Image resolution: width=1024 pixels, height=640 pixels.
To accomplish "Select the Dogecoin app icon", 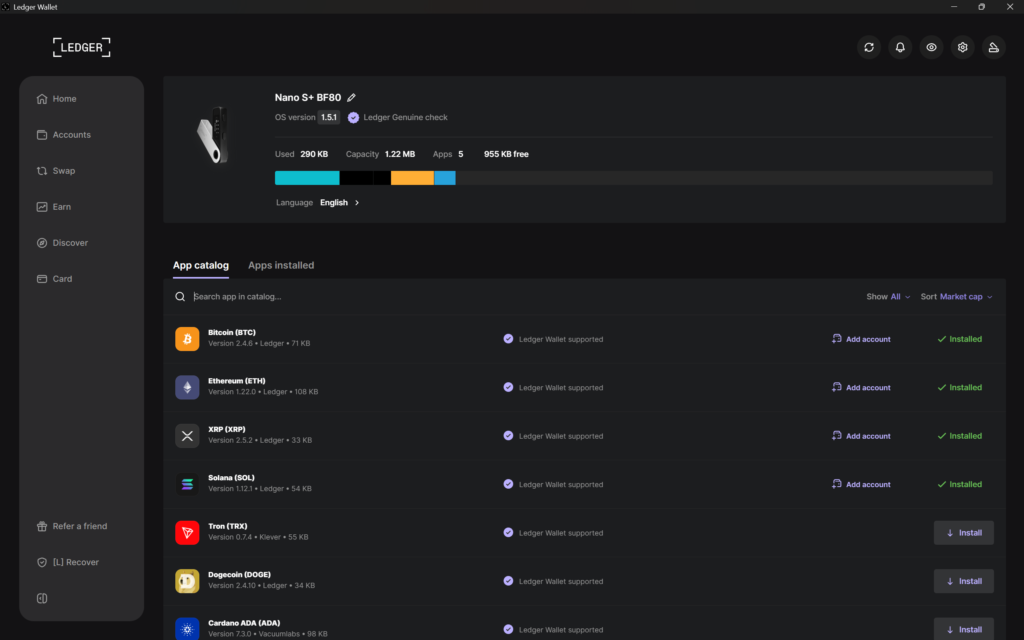I will 187,581.
